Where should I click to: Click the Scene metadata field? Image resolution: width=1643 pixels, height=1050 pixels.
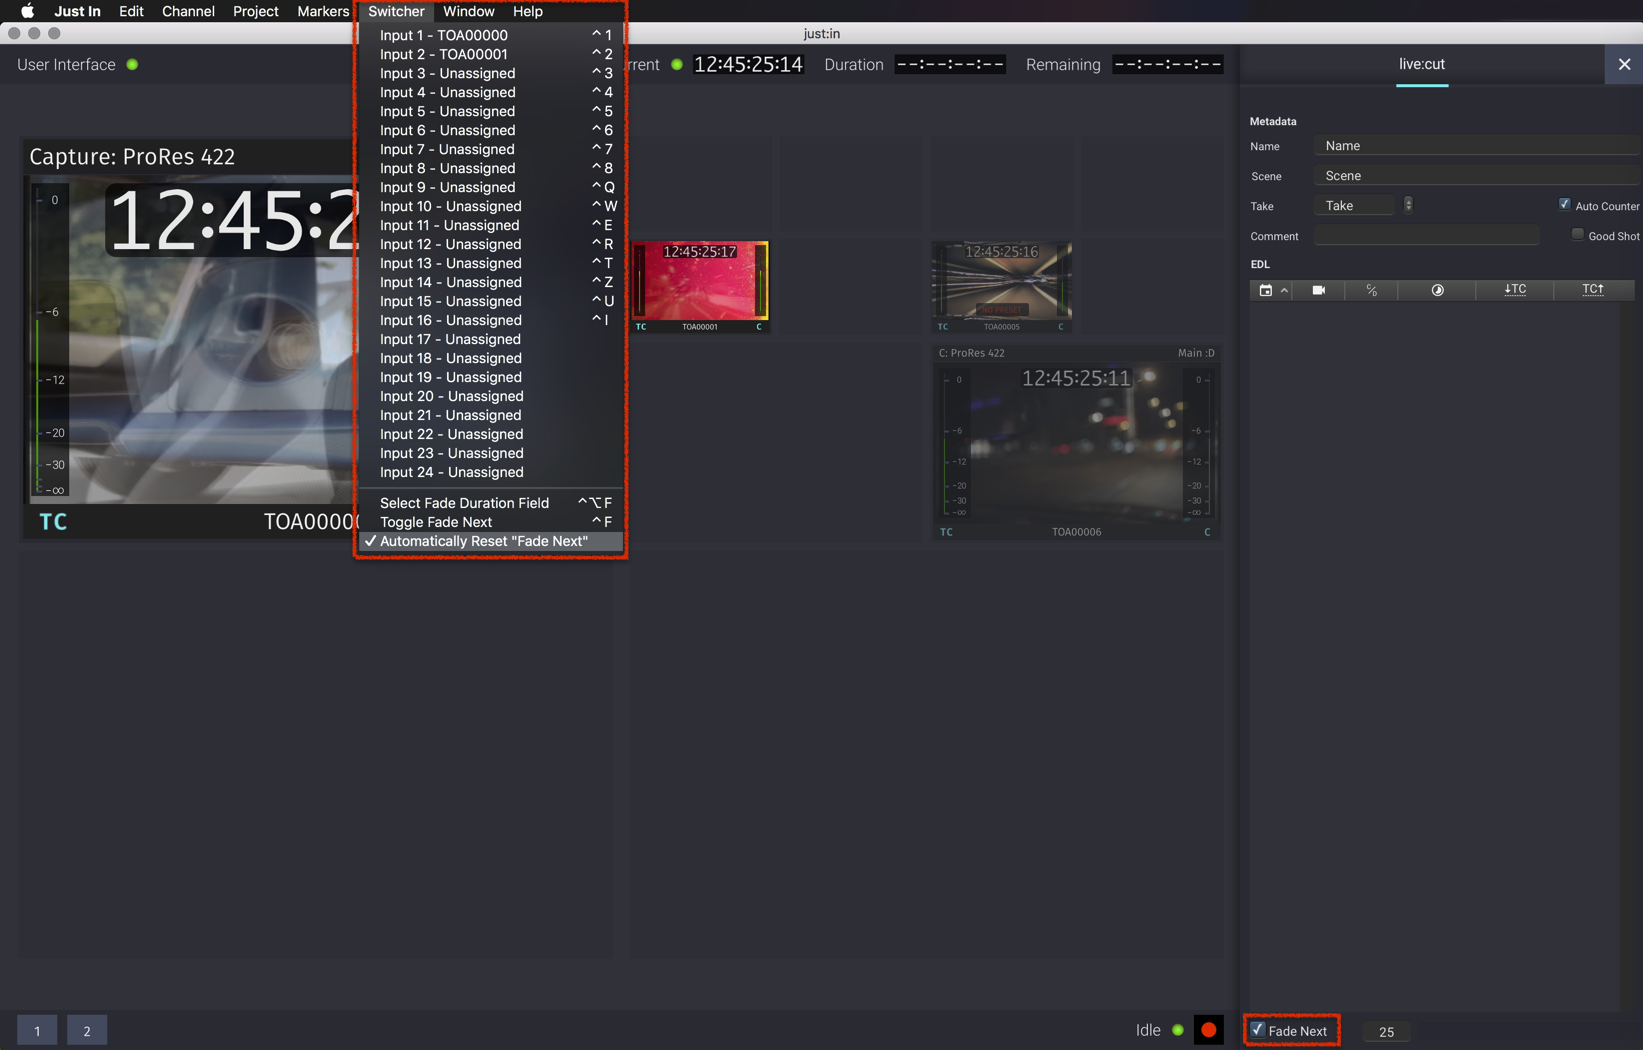(1476, 176)
